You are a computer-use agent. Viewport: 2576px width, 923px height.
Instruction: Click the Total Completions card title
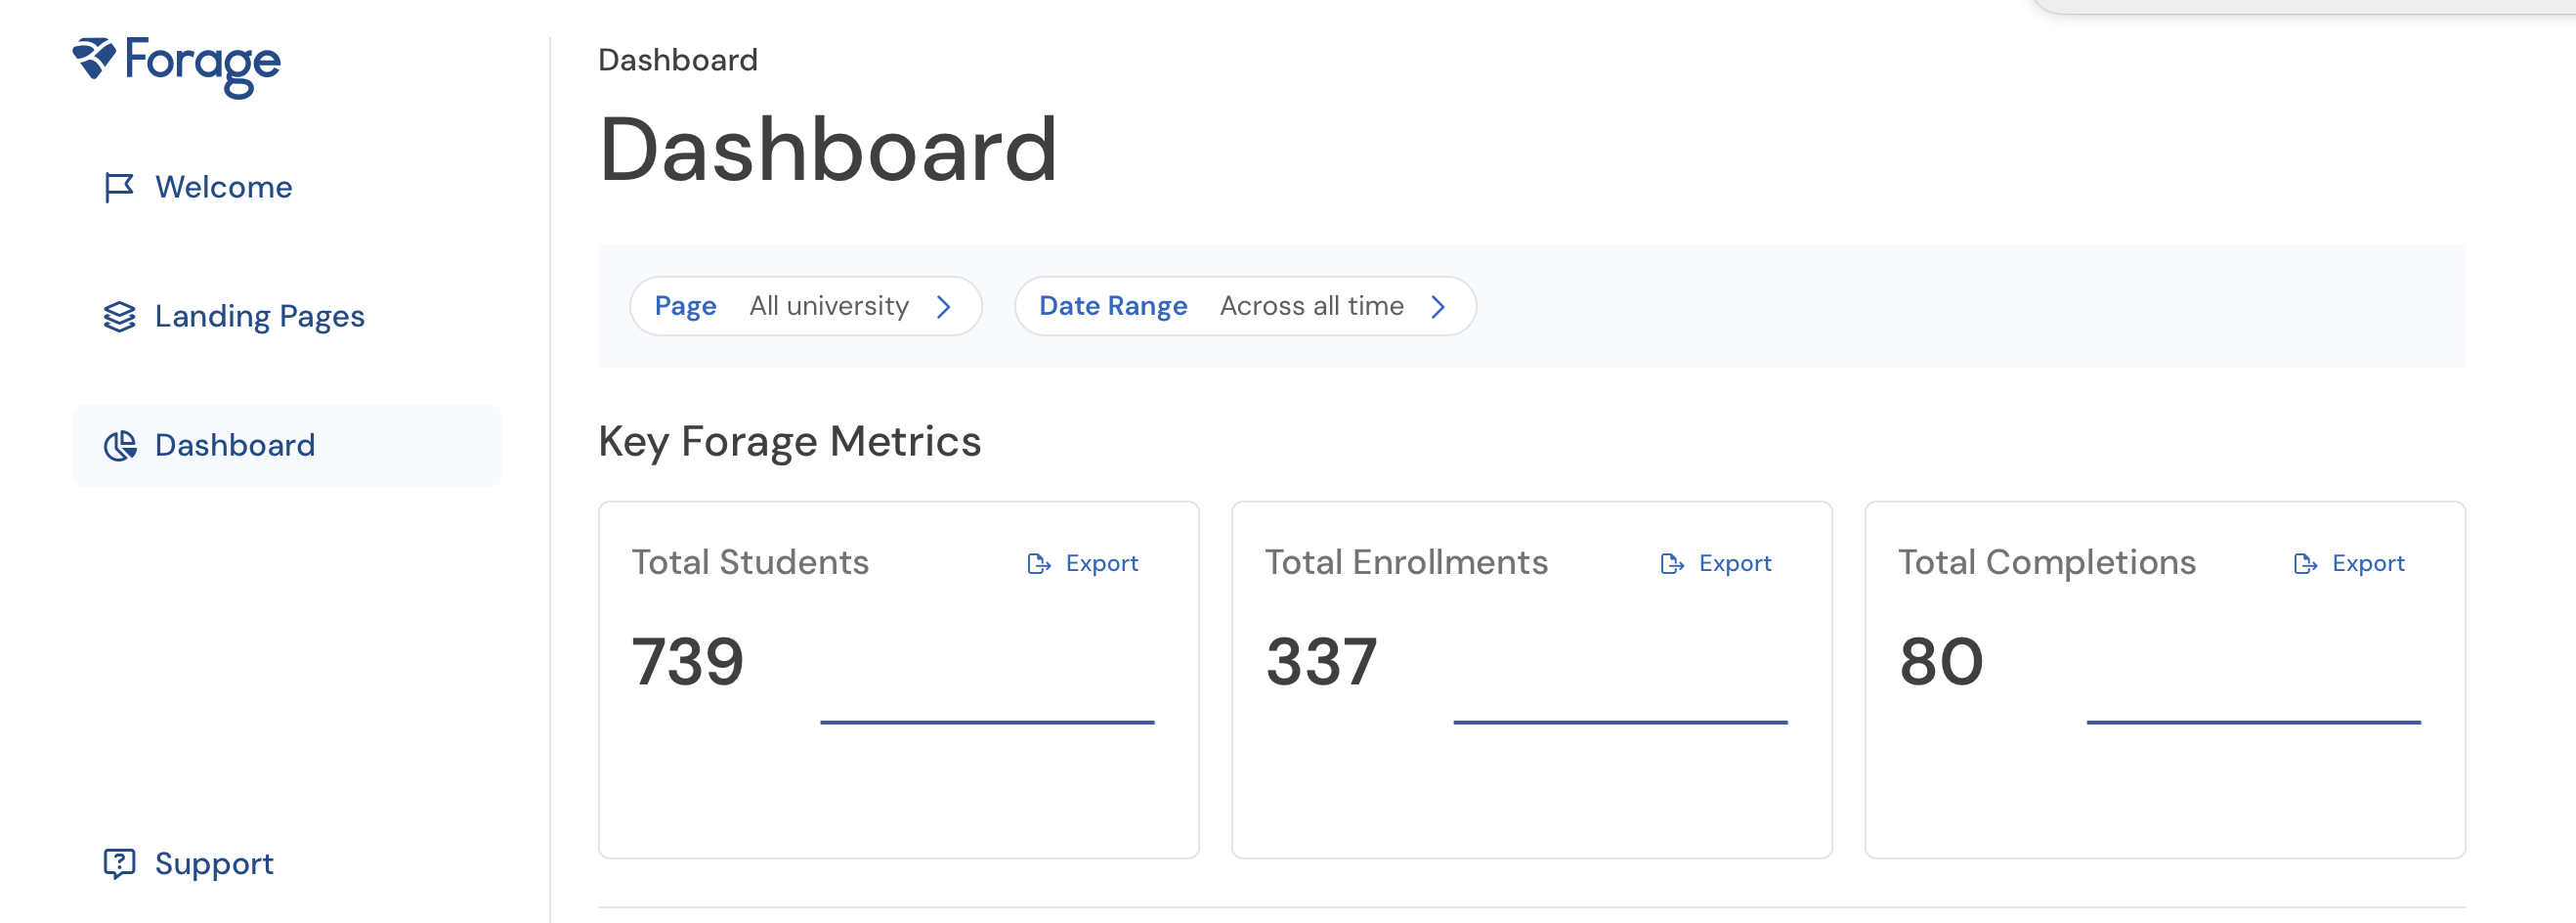click(x=2047, y=563)
